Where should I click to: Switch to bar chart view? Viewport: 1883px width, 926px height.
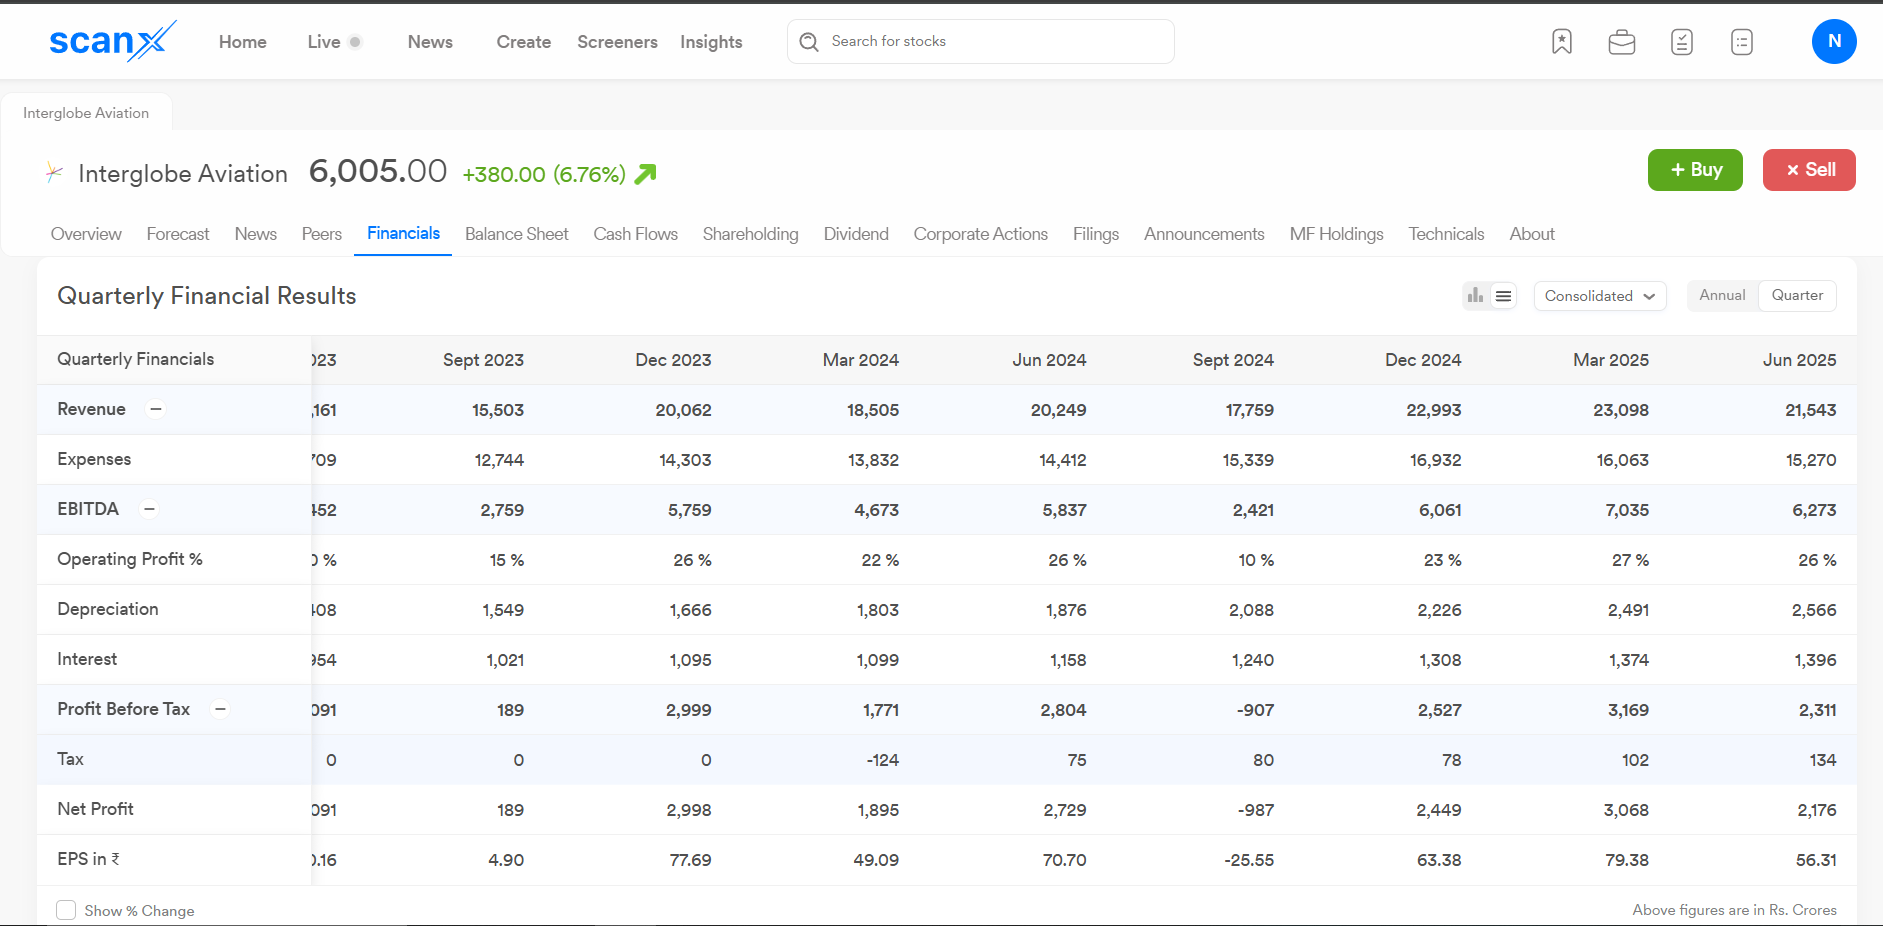[x=1475, y=296]
